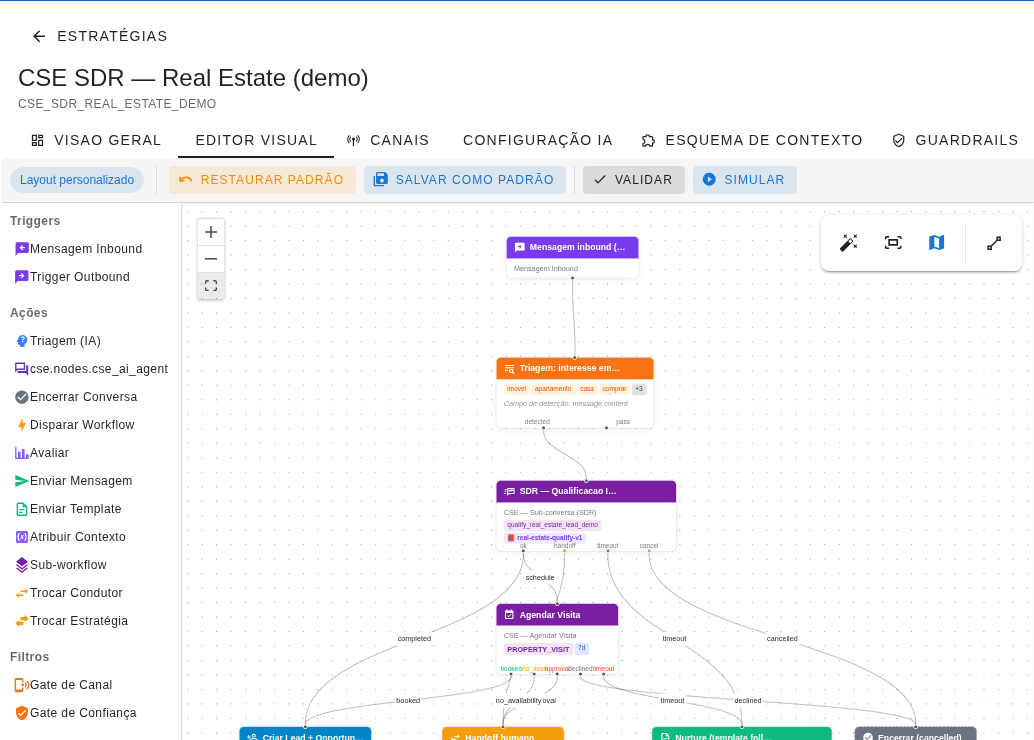Select the Editor Visual tab

tap(256, 140)
